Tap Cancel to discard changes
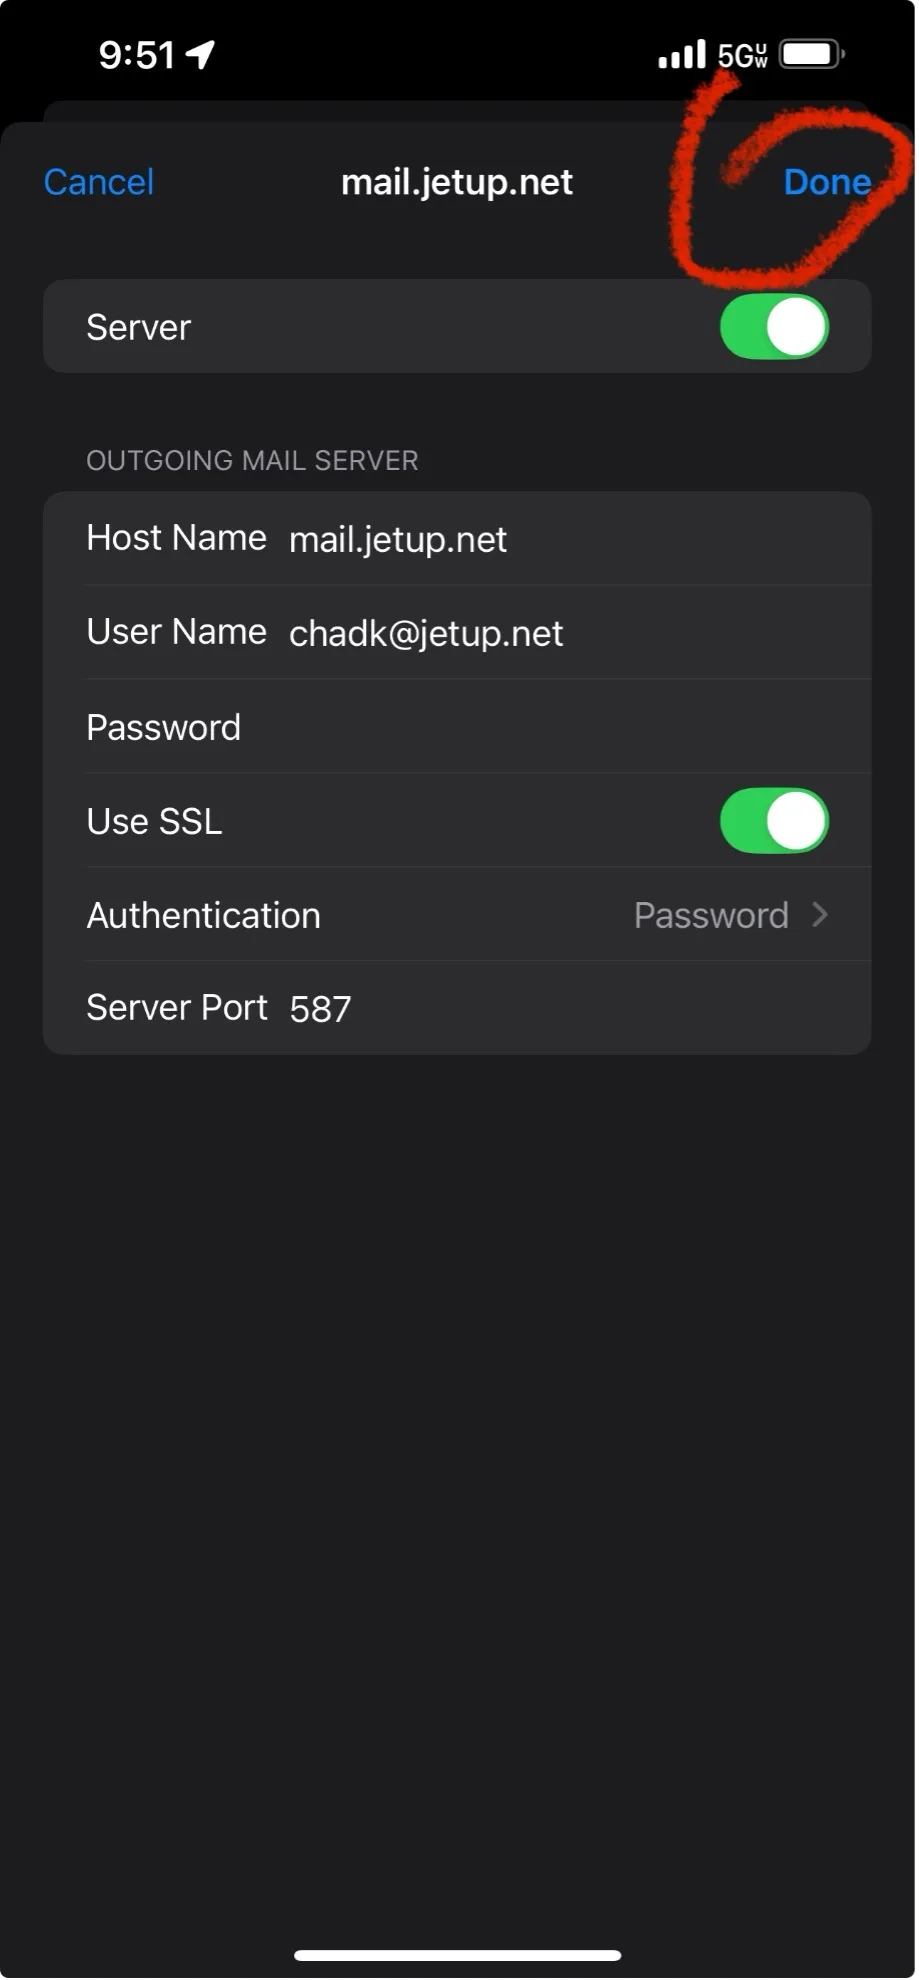 pos(99,182)
